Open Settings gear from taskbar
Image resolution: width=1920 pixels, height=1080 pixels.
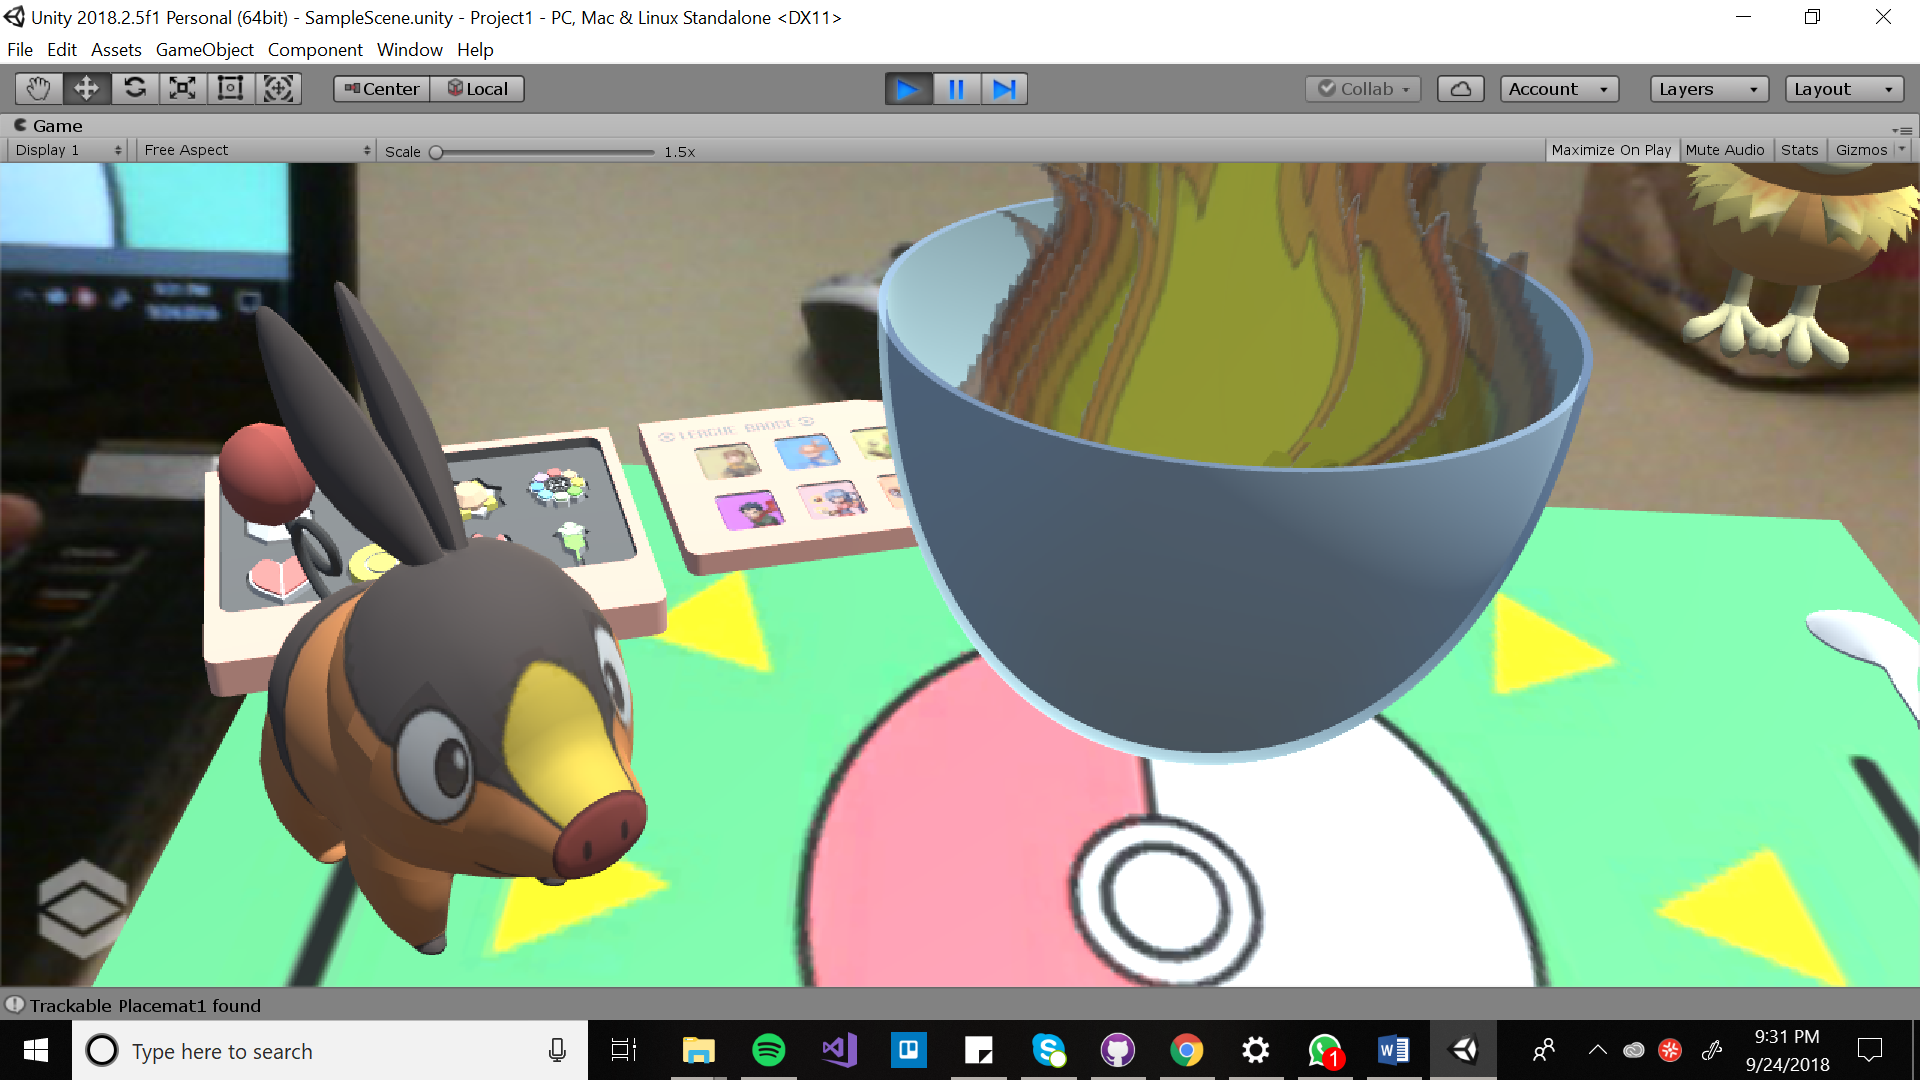(1255, 1050)
